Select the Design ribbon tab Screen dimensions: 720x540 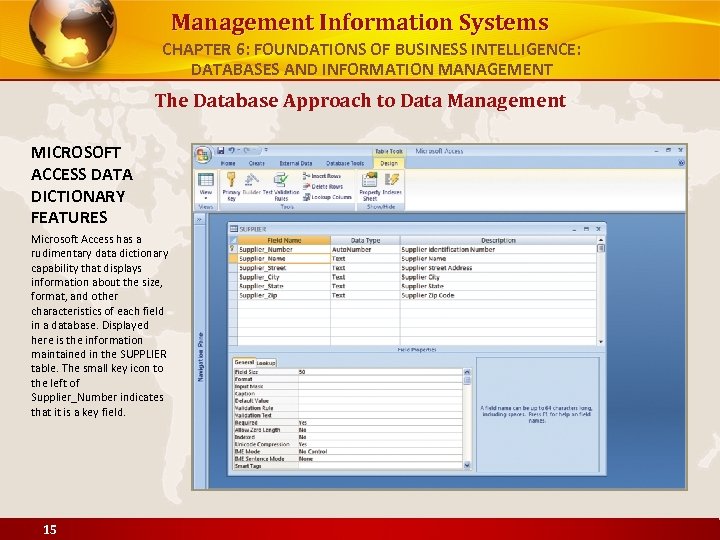388,163
